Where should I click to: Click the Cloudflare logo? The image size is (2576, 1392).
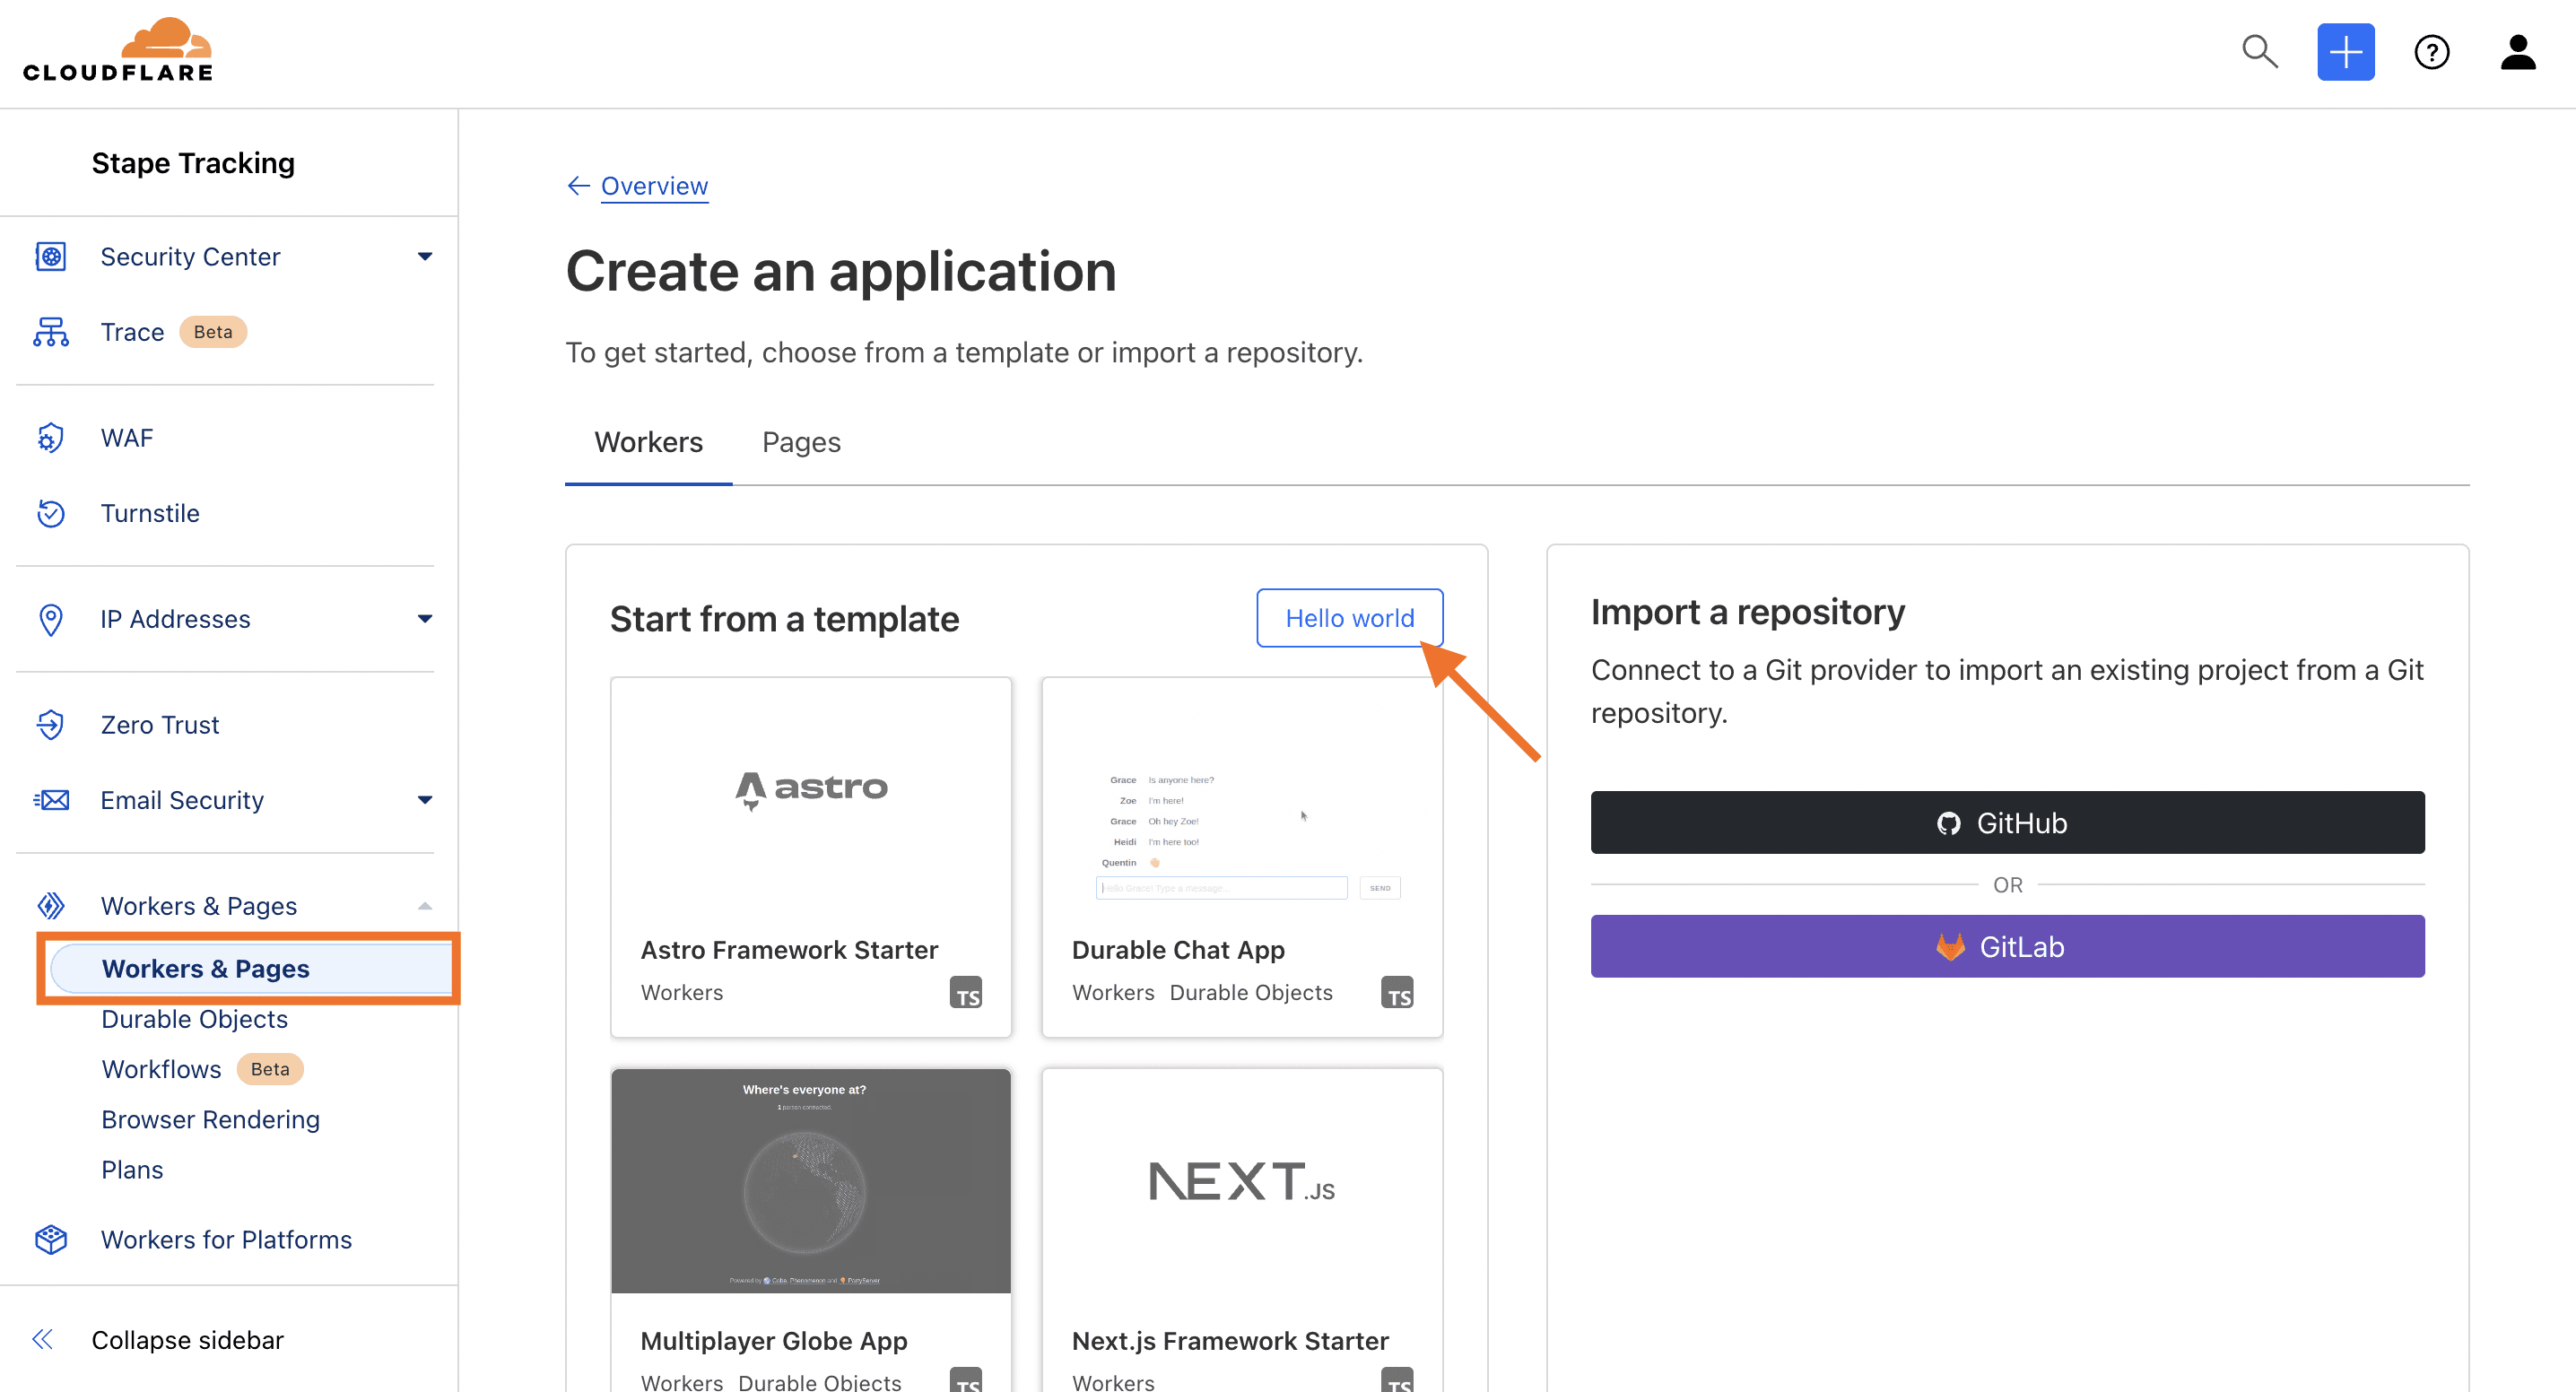pyautogui.click(x=118, y=50)
